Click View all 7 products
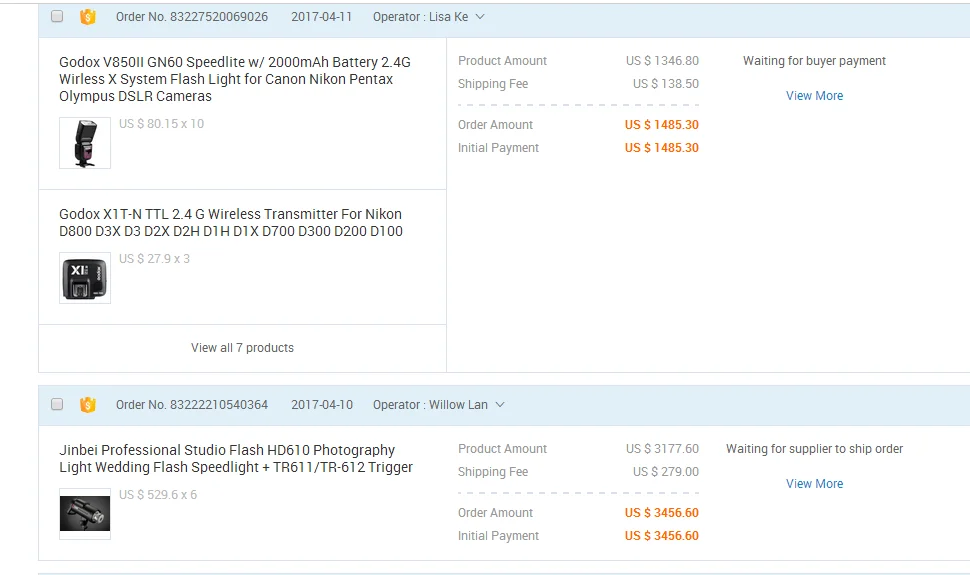The width and height of the screenshot is (970, 575). pyautogui.click(x=242, y=348)
